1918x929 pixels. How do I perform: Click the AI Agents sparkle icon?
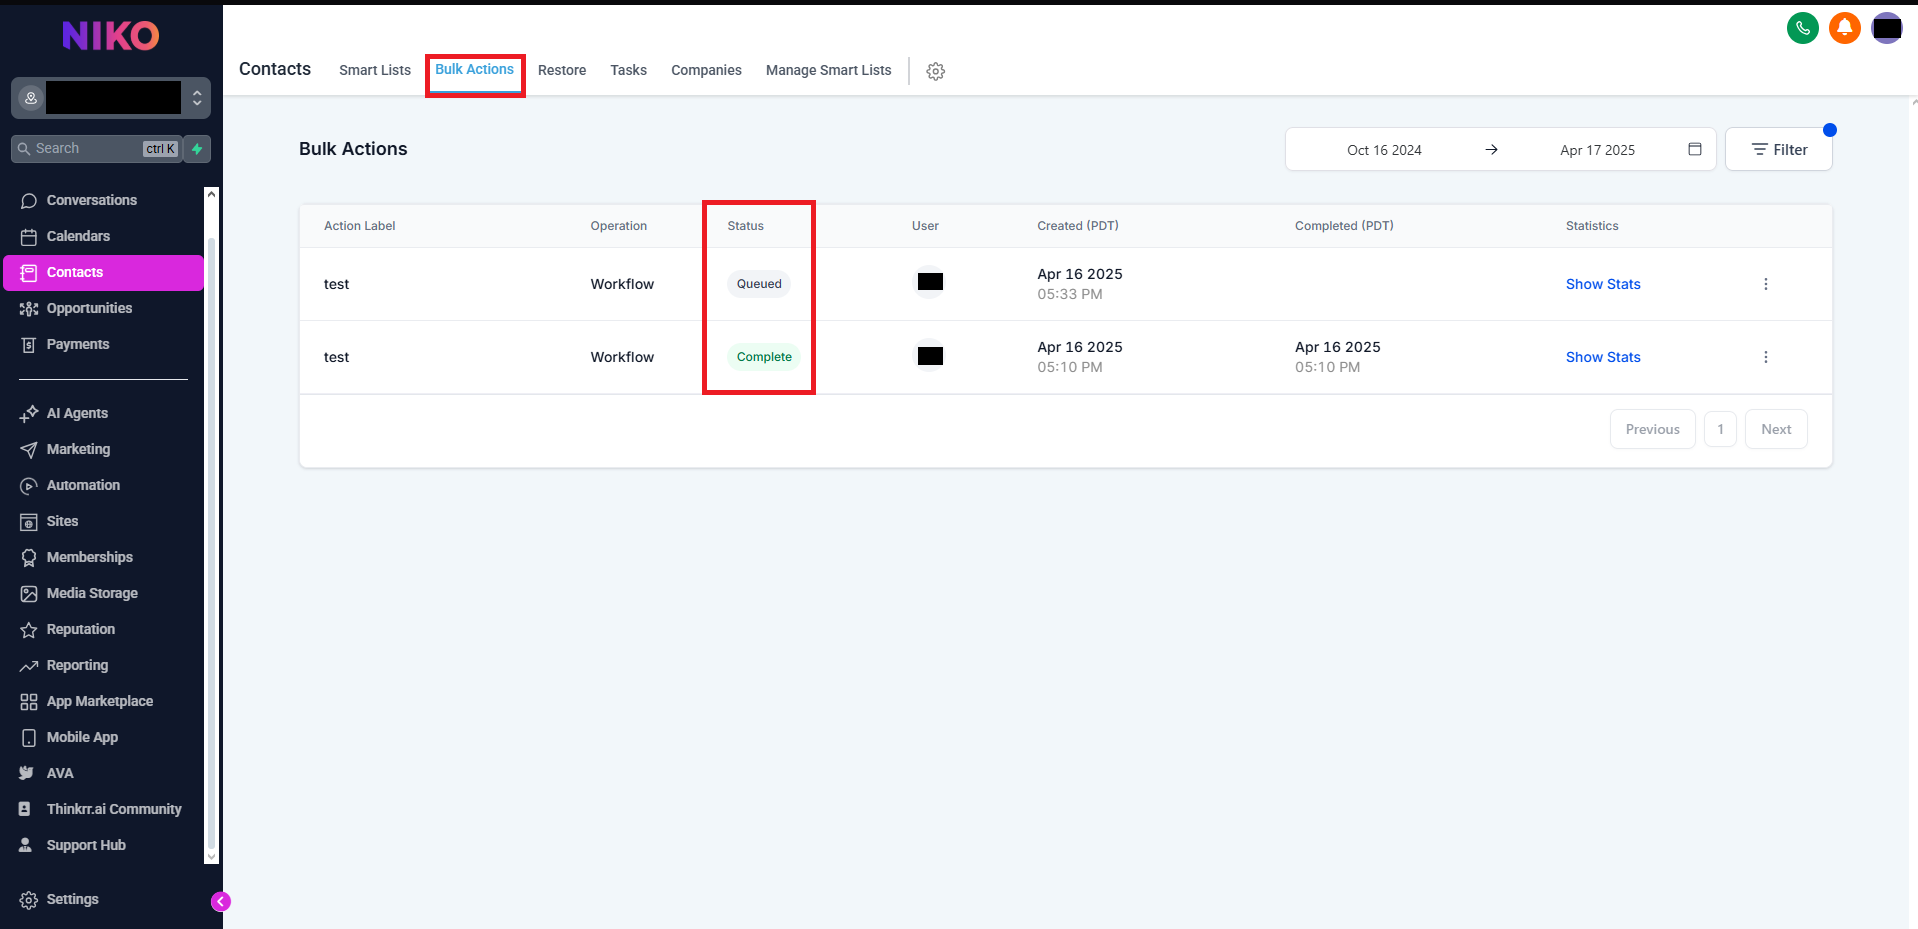pos(29,414)
